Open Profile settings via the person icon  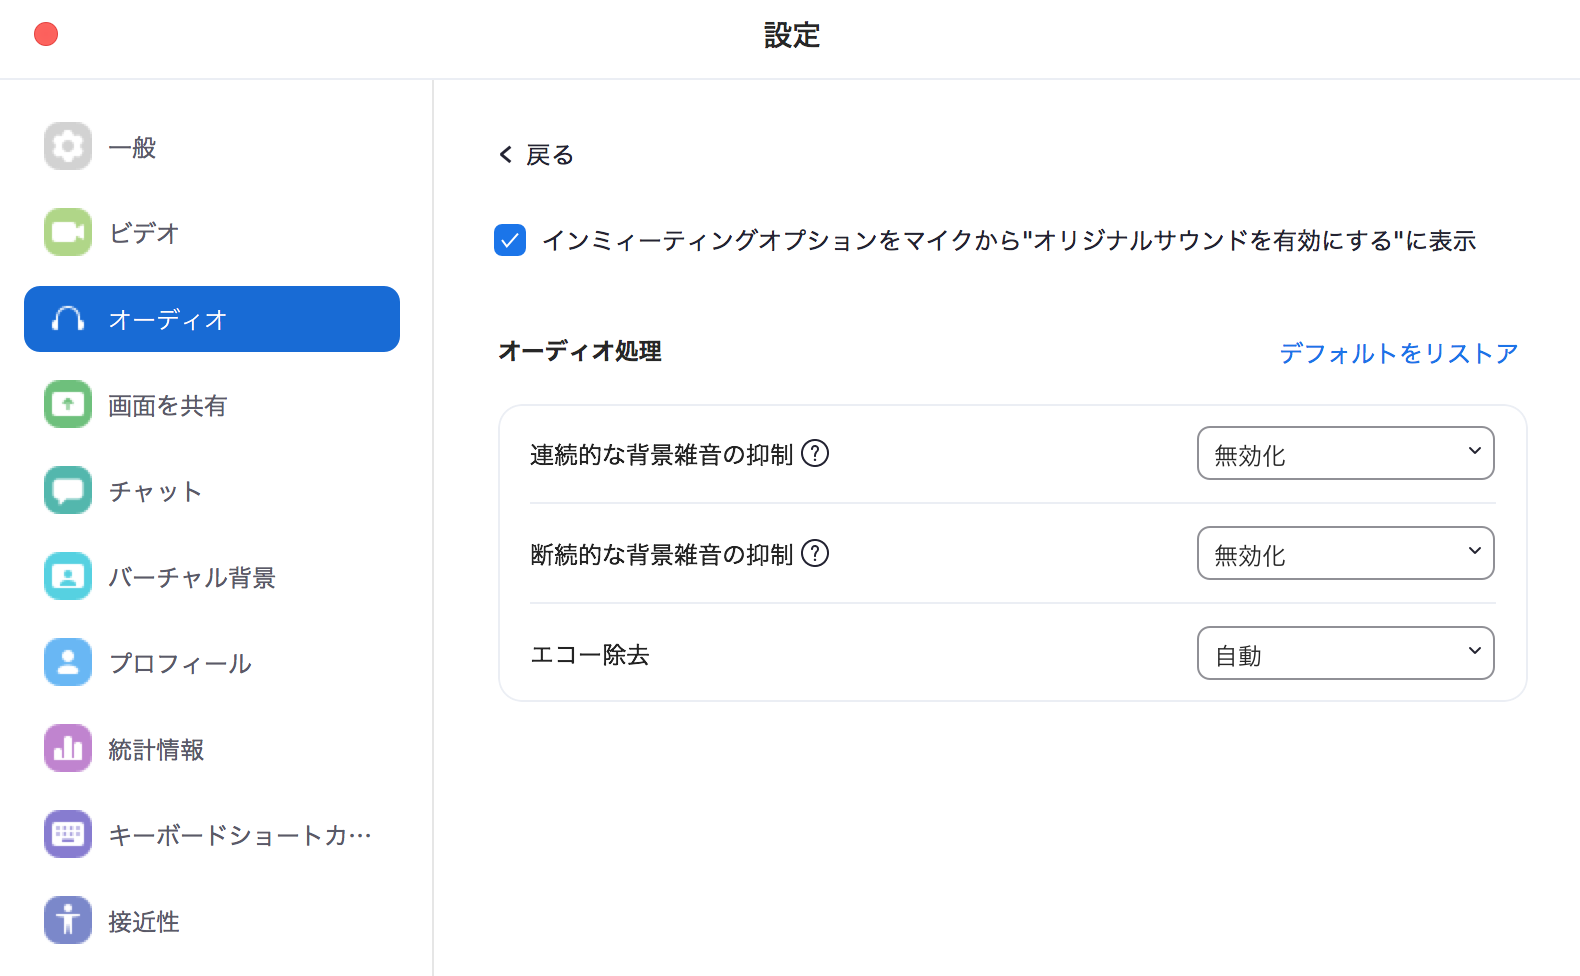coord(68,663)
